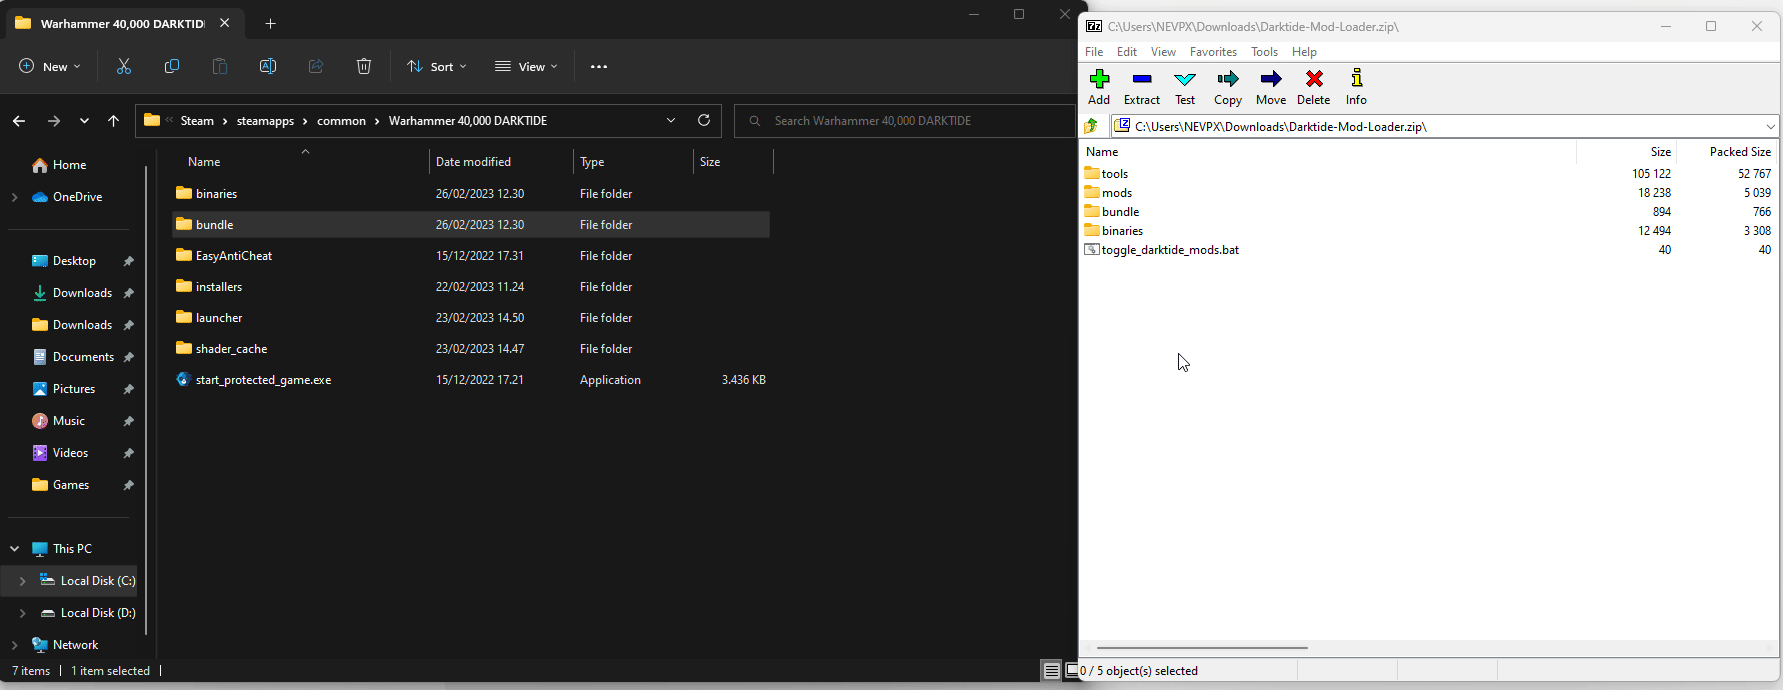
Task: Click the Share icon in File Explorer toolbar
Action: point(316,66)
